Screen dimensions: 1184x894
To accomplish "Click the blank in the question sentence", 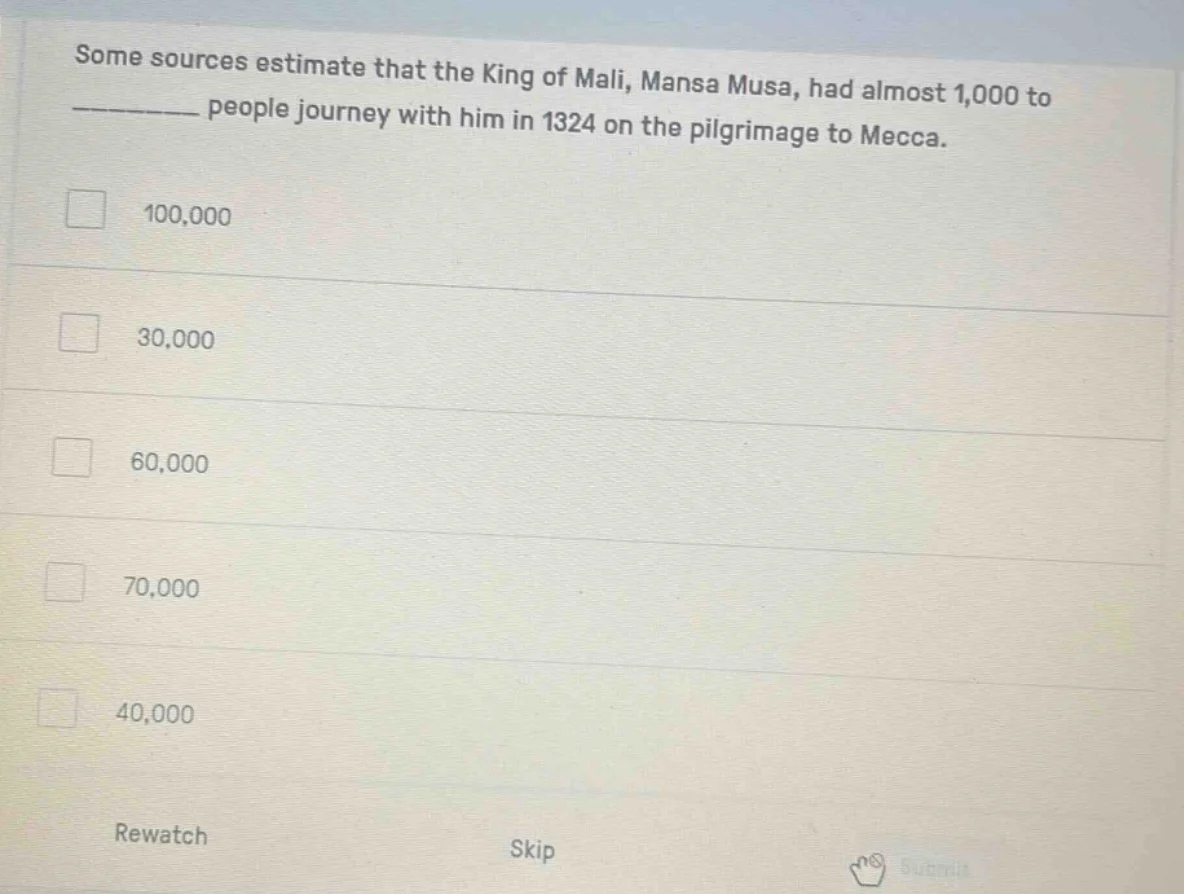I will coord(130,110).
